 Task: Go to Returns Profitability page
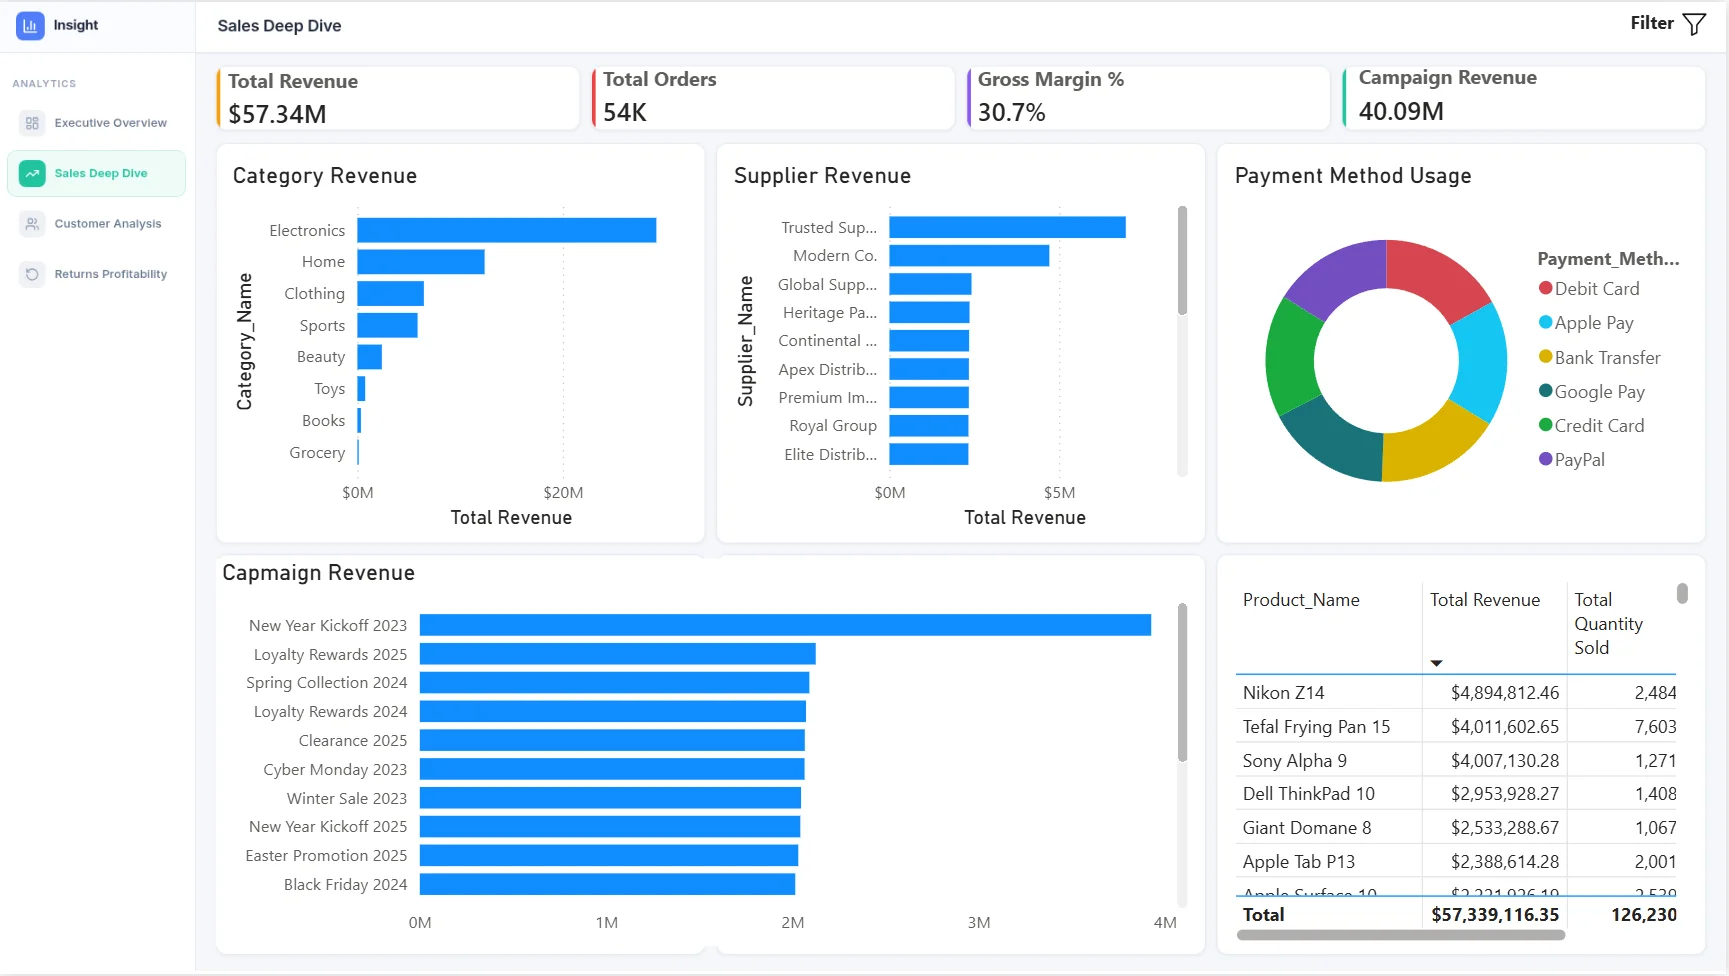pos(96,274)
